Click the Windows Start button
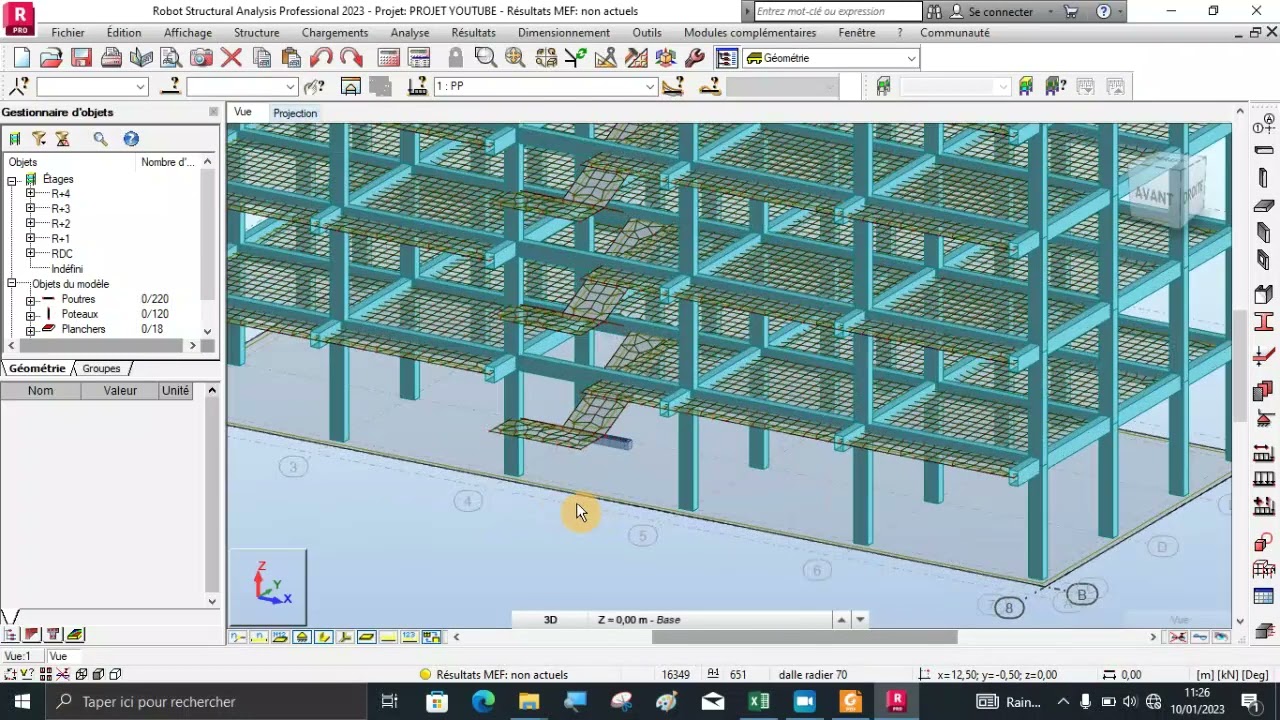The image size is (1280, 720). [22, 702]
